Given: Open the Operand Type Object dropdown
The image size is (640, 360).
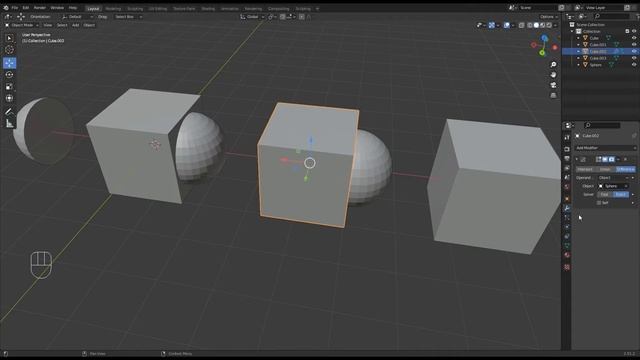Looking at the screenshot, I should pos(614,178).
